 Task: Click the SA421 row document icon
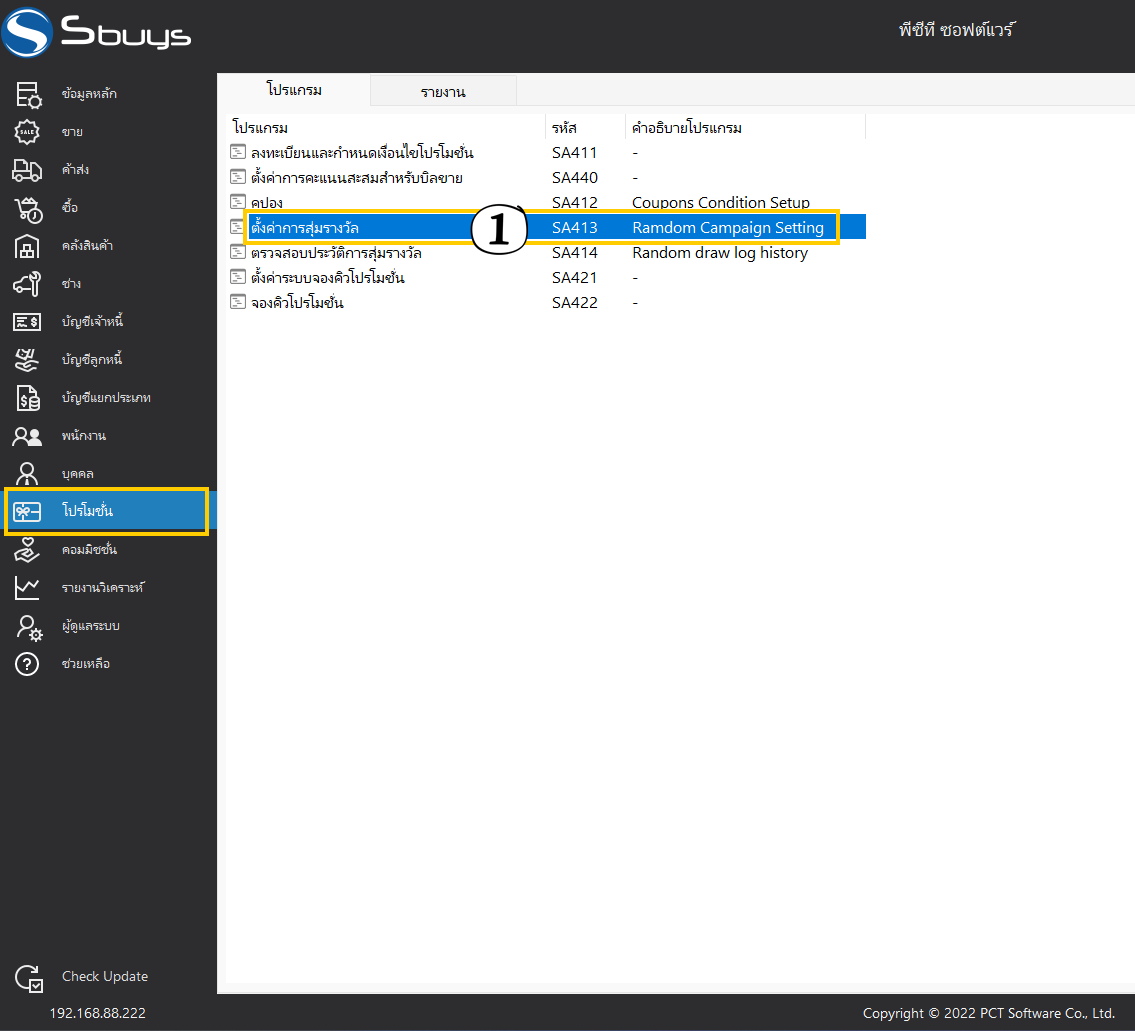pyautogui.click(x=237, y=277)
